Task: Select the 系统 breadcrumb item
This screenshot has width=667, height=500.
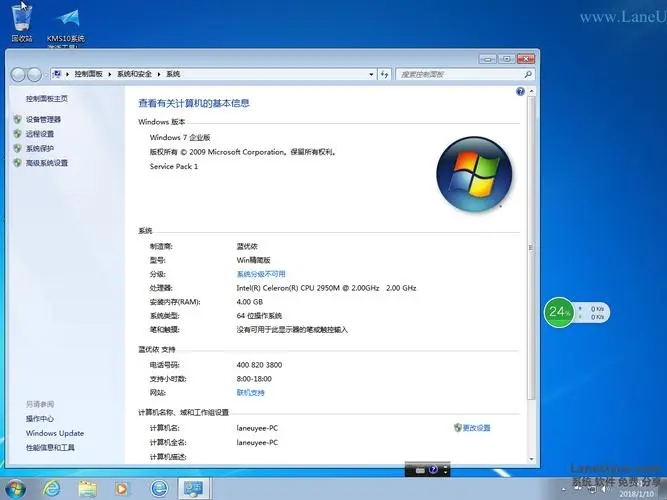Action: pyautogui.click(x=173, y=74)
